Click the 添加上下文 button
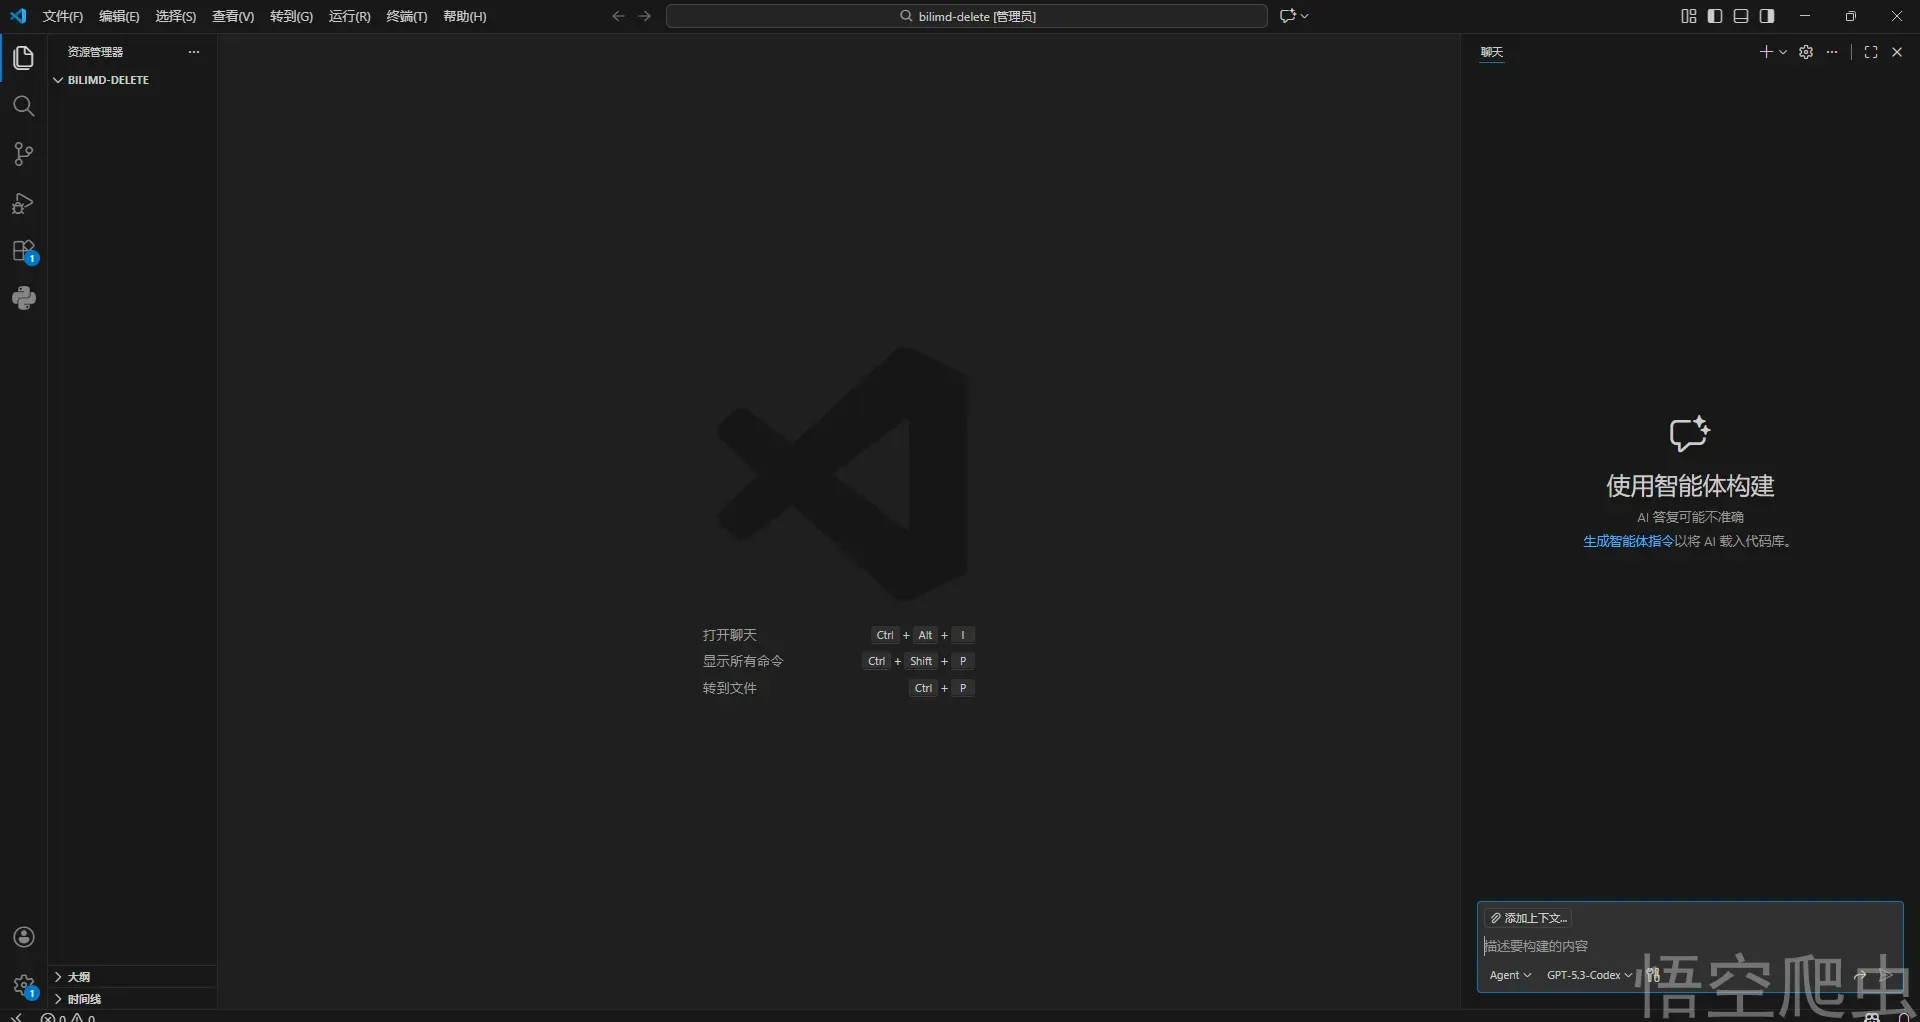This screenshot has height=1022, width=1920. (1529, 918)
